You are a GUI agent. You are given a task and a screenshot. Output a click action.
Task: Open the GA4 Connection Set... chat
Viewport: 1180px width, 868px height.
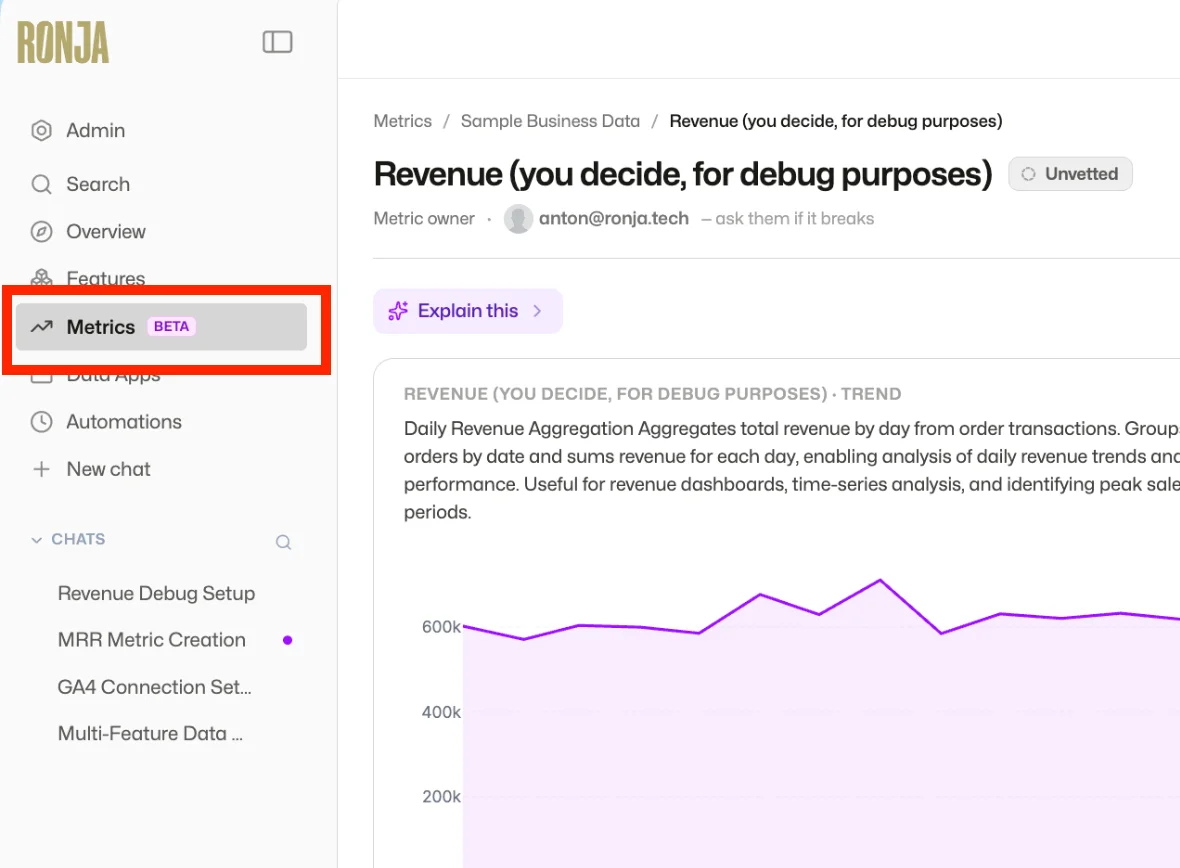pyautogui.click(x=155, y=687)
